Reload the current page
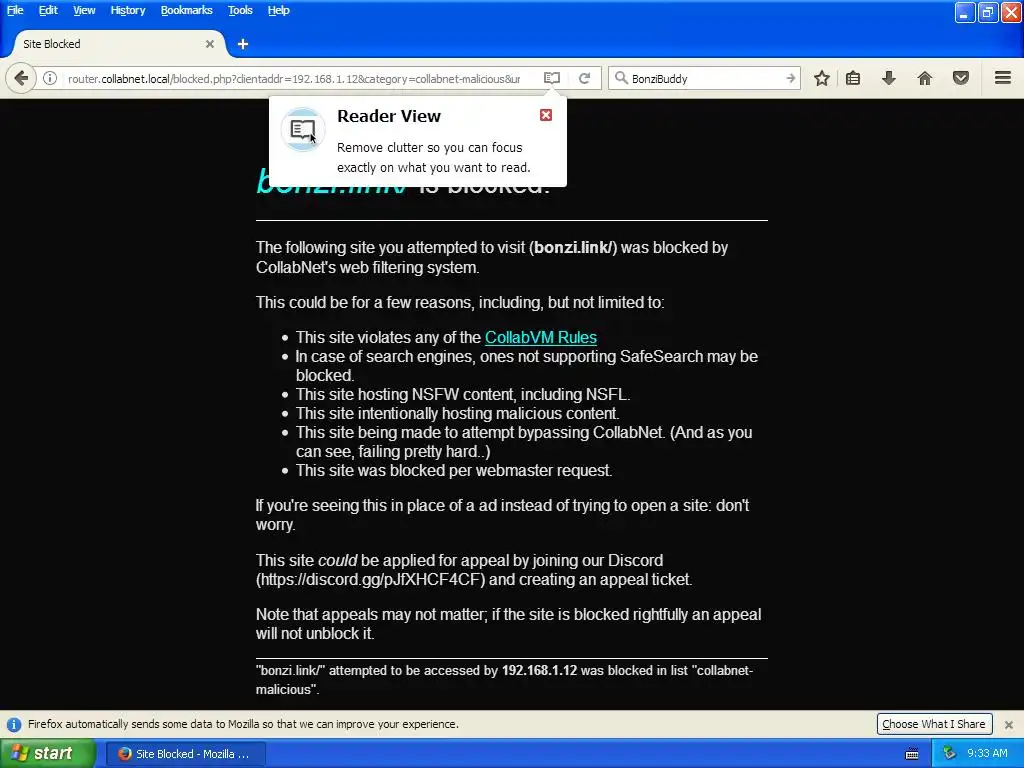 click(584, 78)
